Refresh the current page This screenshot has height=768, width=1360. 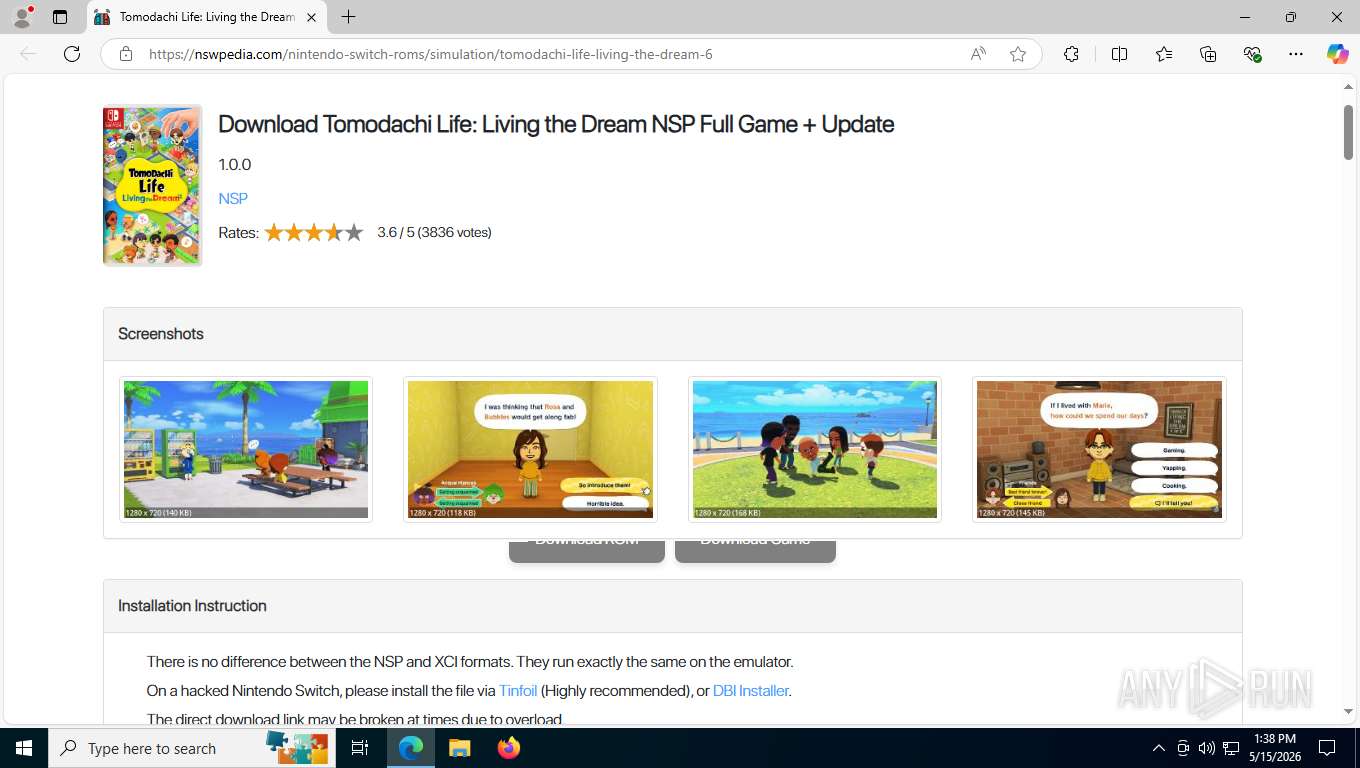pyautogui.click(x=72, y=54)
